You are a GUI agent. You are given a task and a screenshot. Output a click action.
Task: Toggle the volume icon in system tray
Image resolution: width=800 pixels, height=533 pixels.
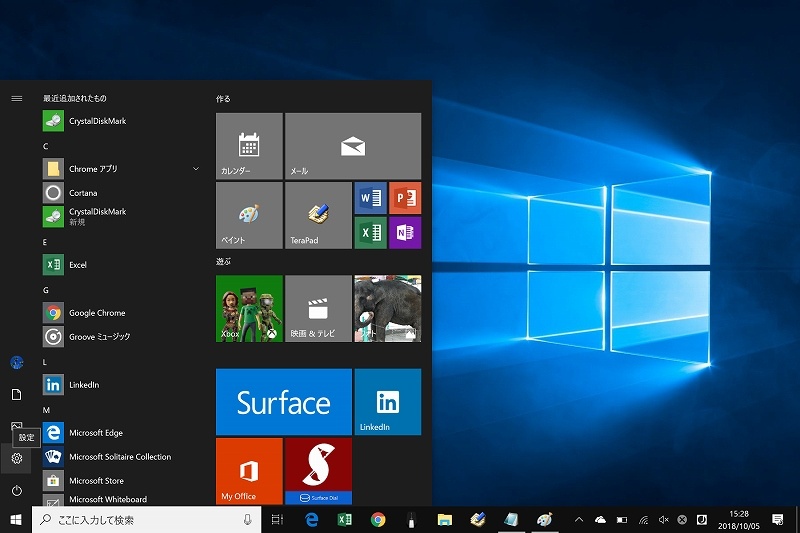coord(663,520)
